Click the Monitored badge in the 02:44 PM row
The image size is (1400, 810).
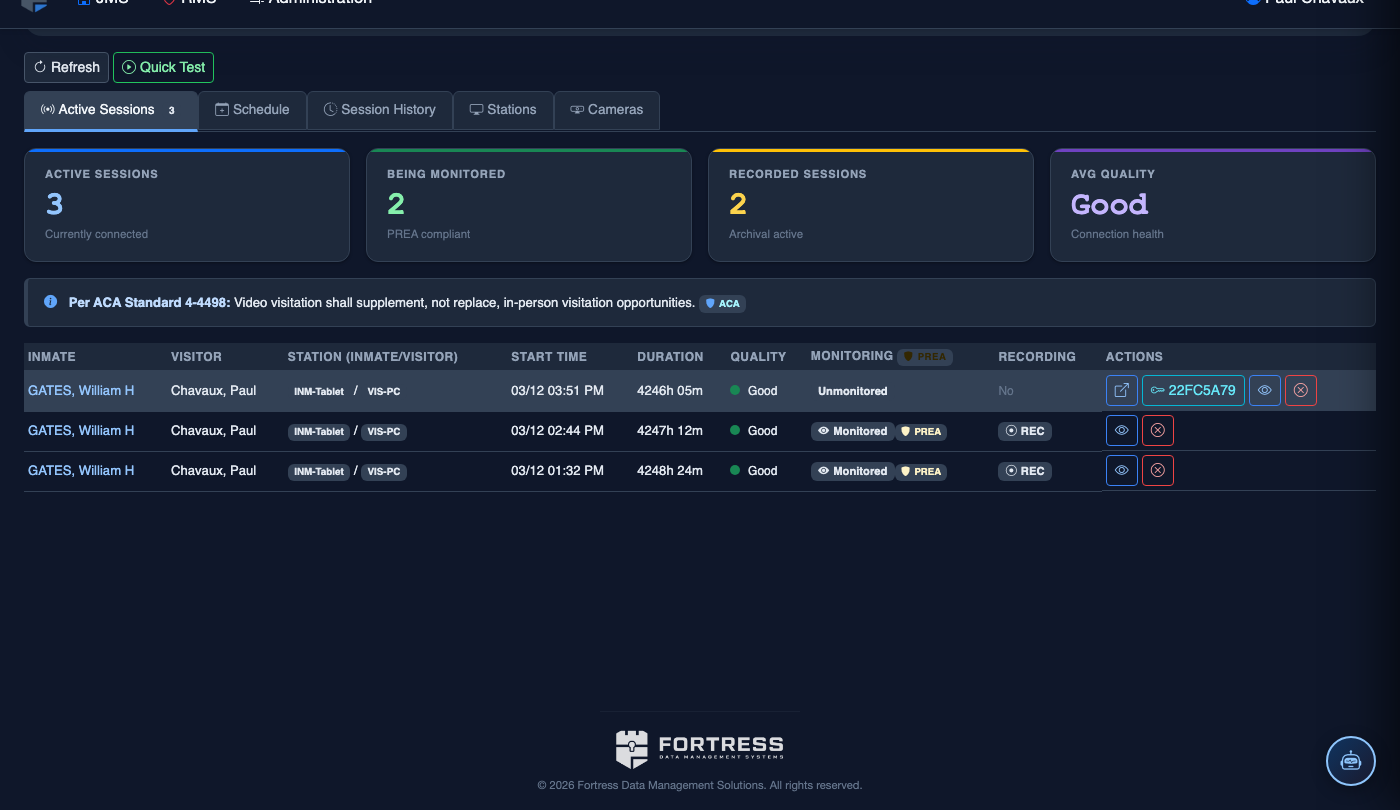point(853,431)
